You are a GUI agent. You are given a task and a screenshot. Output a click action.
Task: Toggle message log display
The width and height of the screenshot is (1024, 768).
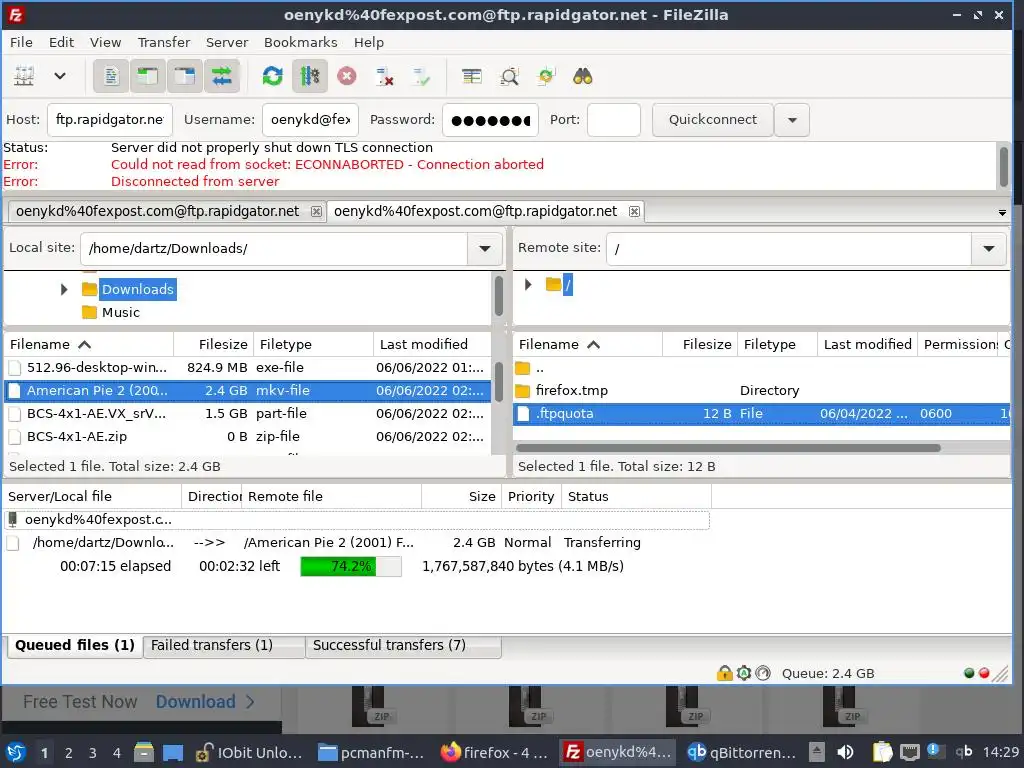(x=111, y=76)
